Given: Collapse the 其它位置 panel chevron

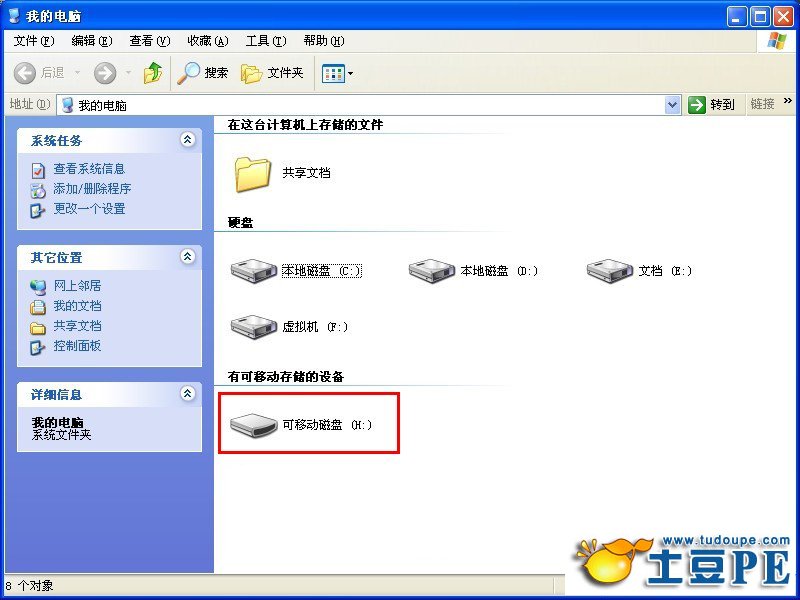Looking at the screenshot, I should 188,256.
